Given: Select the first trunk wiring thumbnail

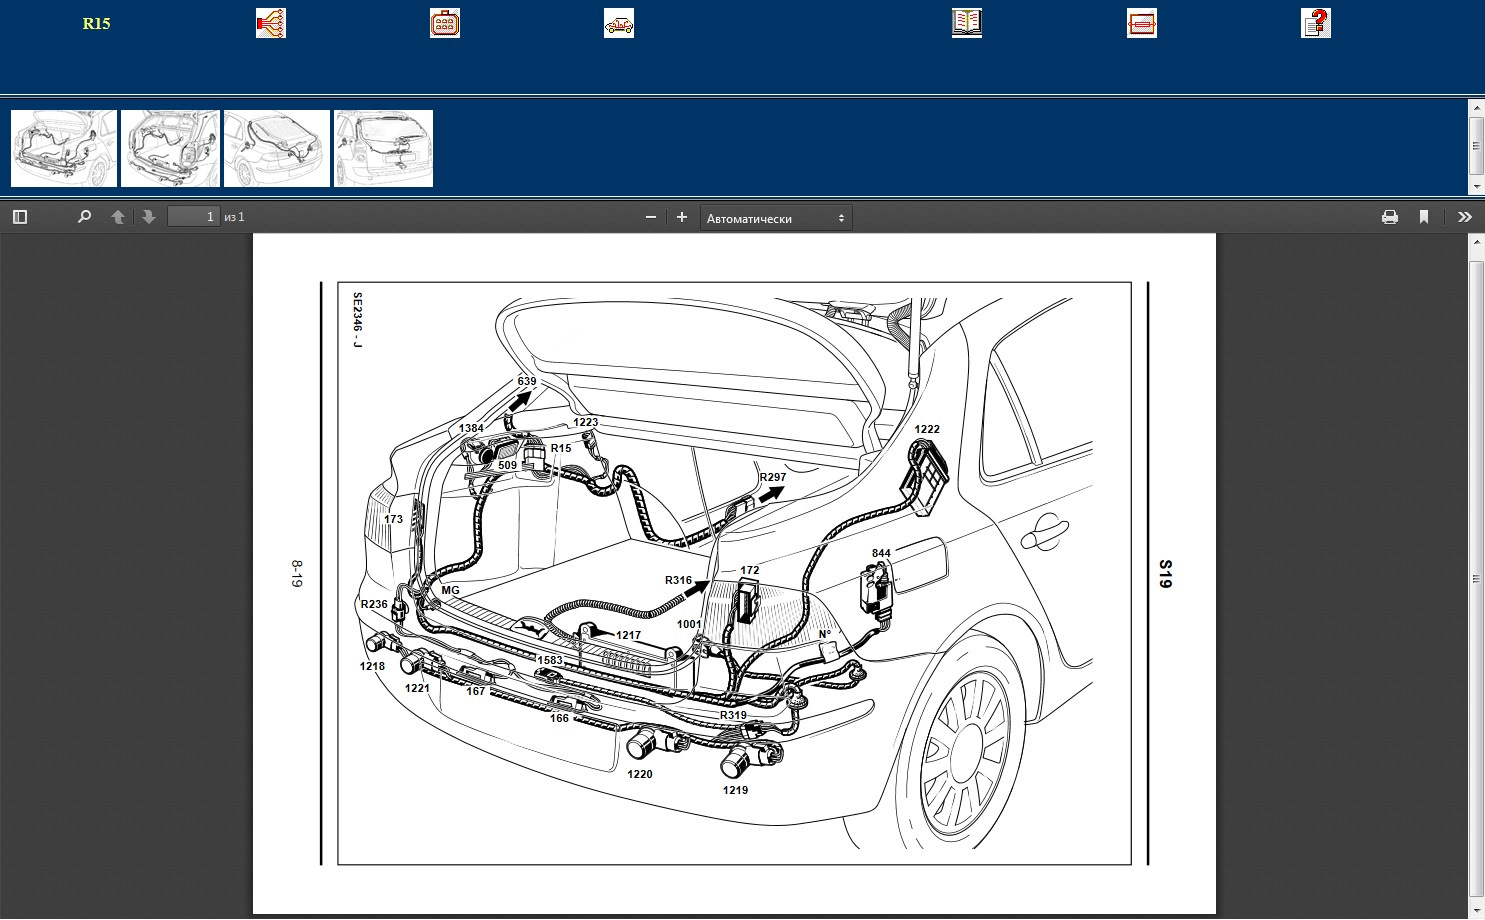Looking at the screenshot, I should pyautogui.click(x=64, y=149).
